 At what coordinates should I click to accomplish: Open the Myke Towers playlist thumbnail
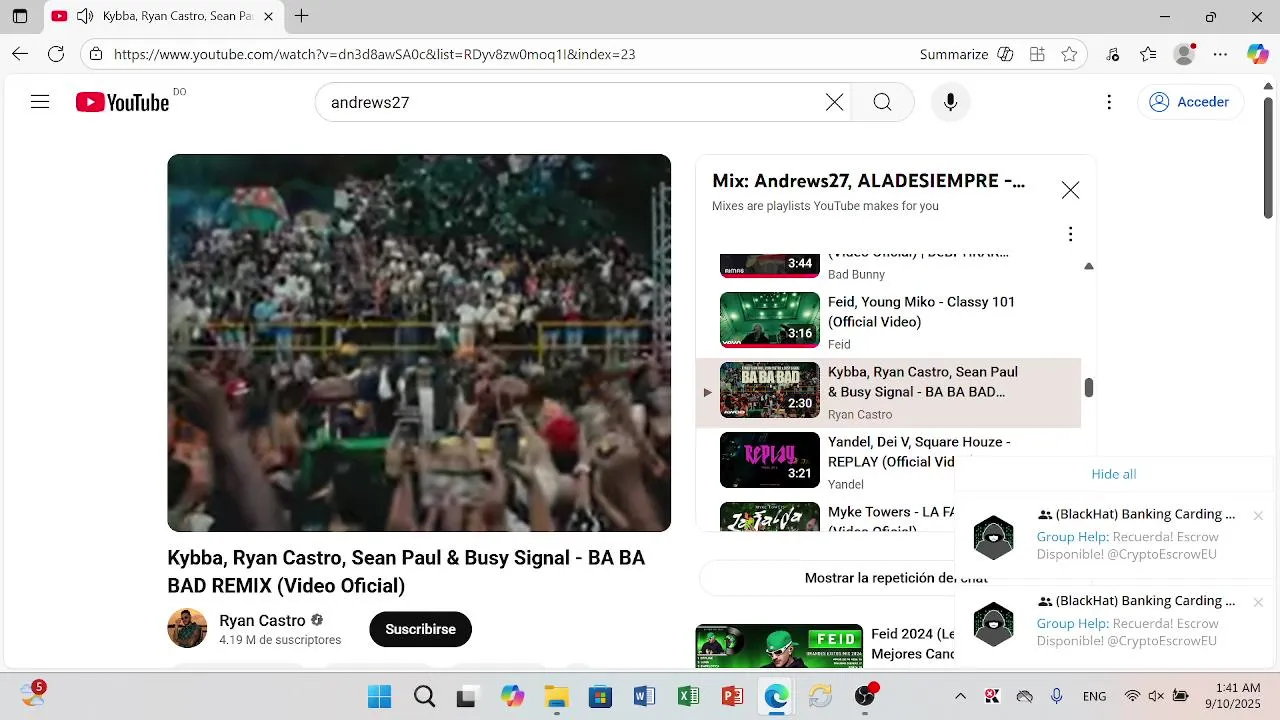pyautogui.click(x=770, y=516)
